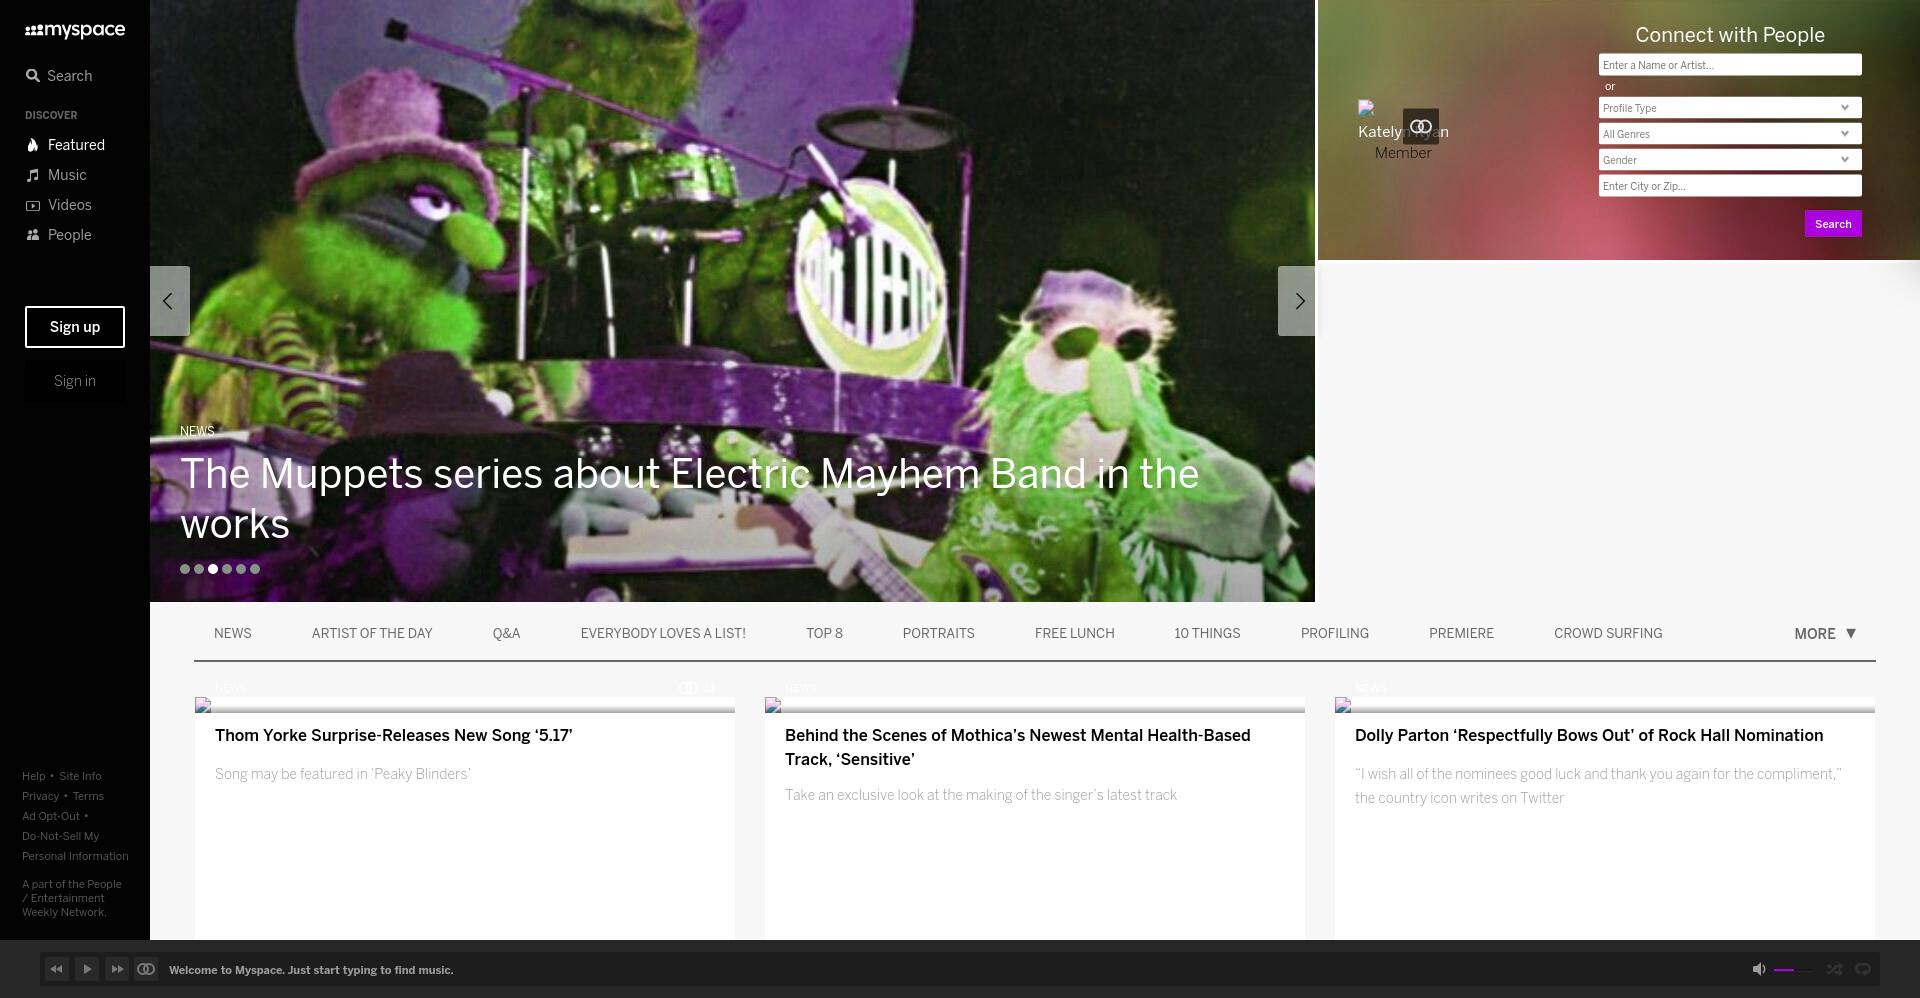Image resolution: width=1920 pixels, height=998 pixels.
Task: Select the third carousel dot
Action: point(213,569)
